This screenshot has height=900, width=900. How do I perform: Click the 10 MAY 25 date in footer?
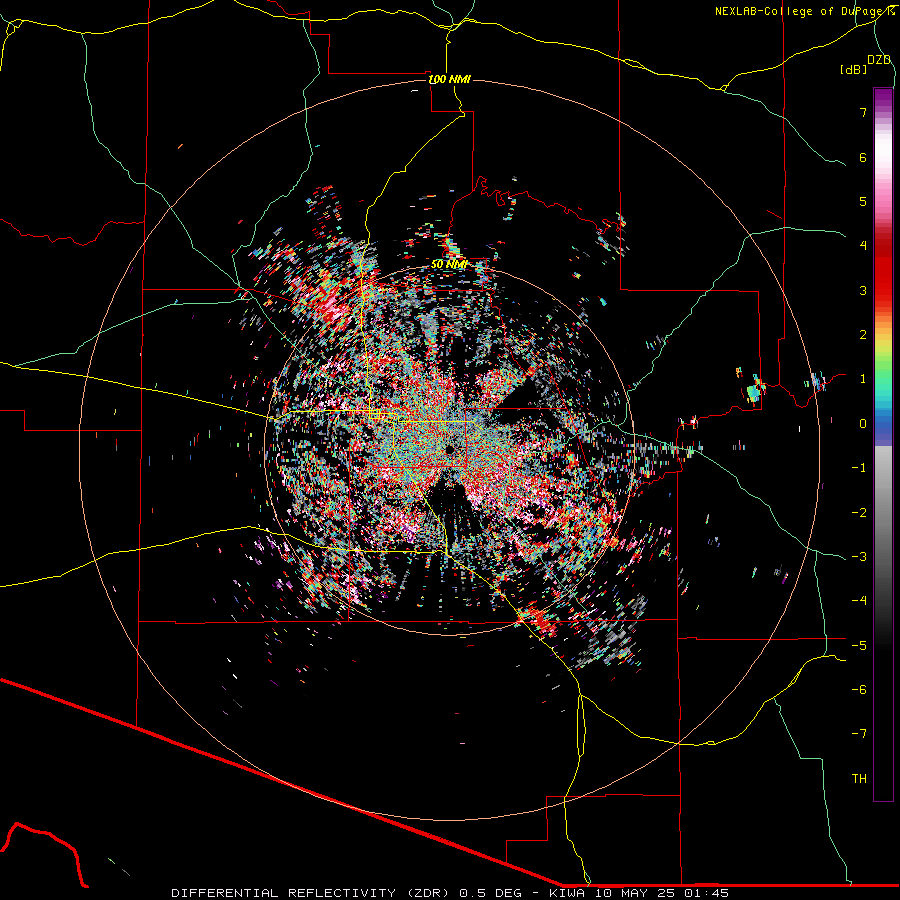637,893
